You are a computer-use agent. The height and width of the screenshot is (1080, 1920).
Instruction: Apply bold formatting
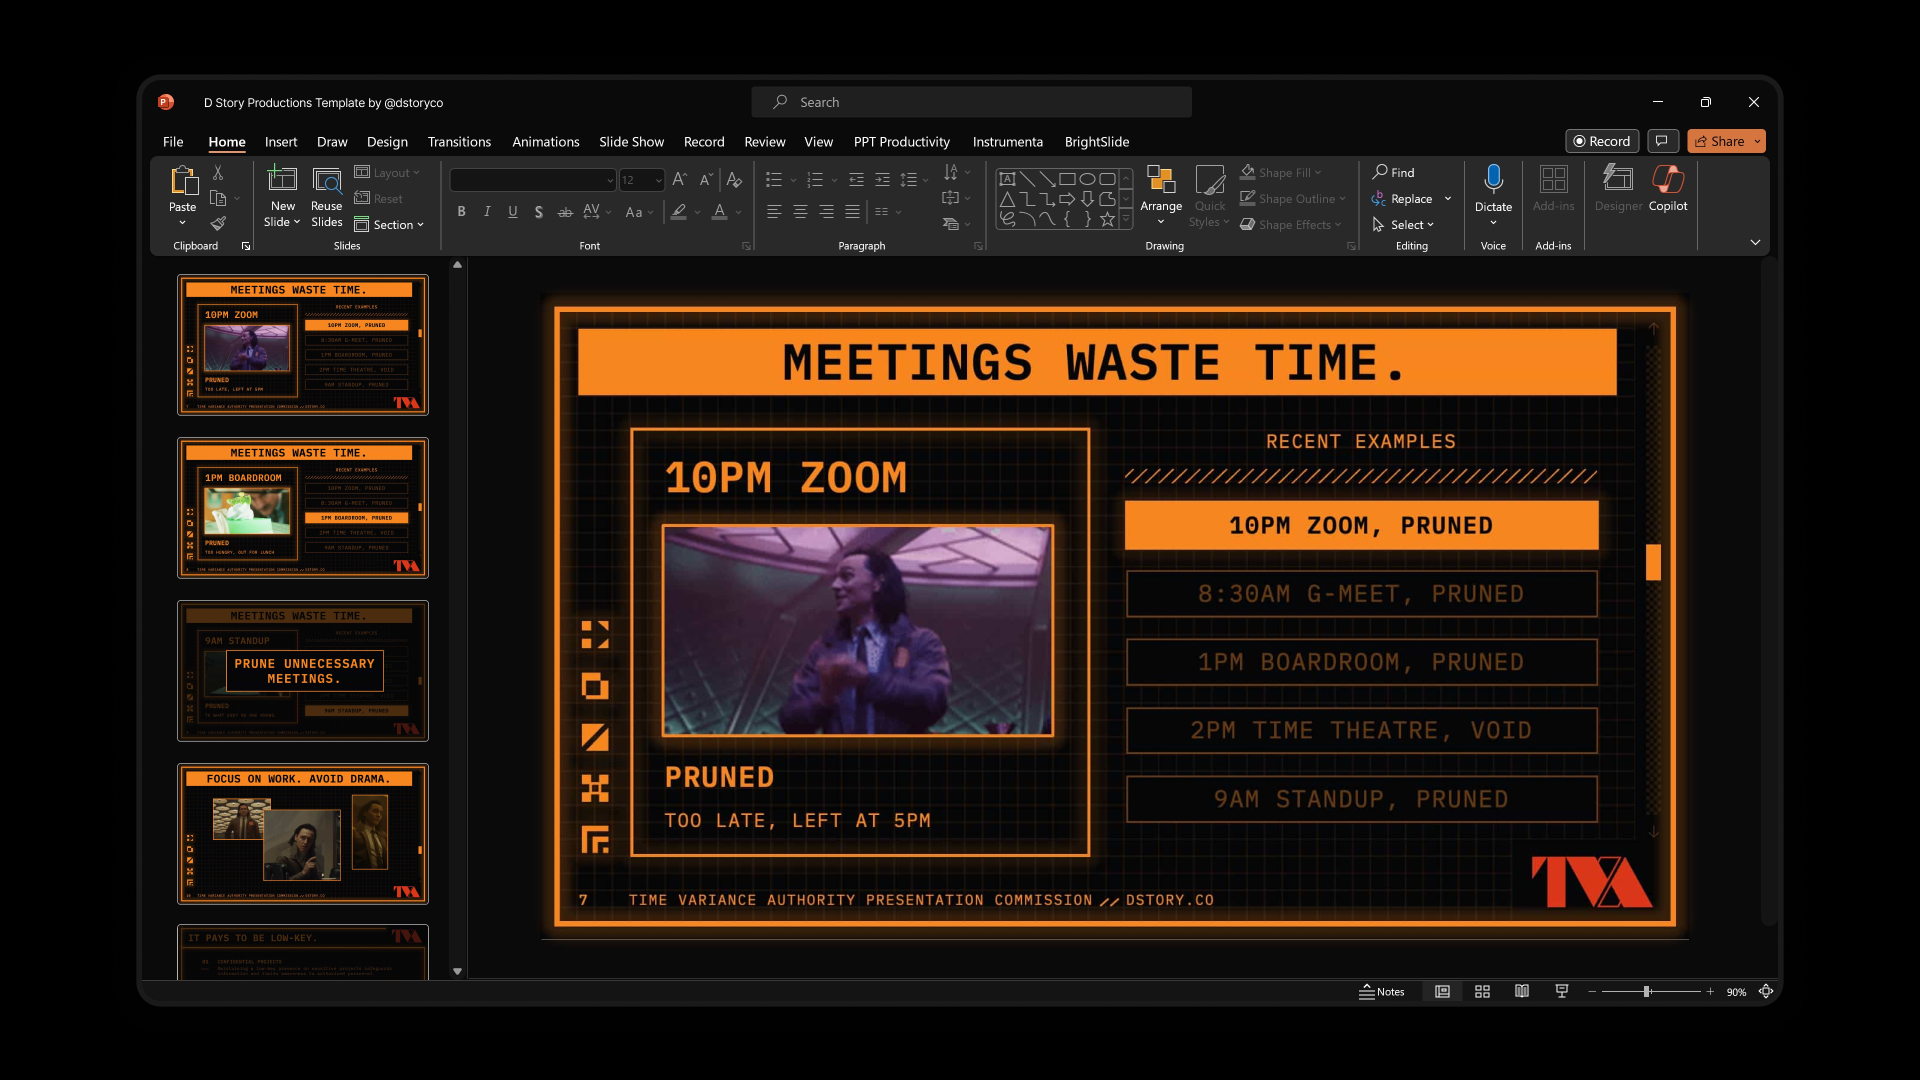point(461,212)
